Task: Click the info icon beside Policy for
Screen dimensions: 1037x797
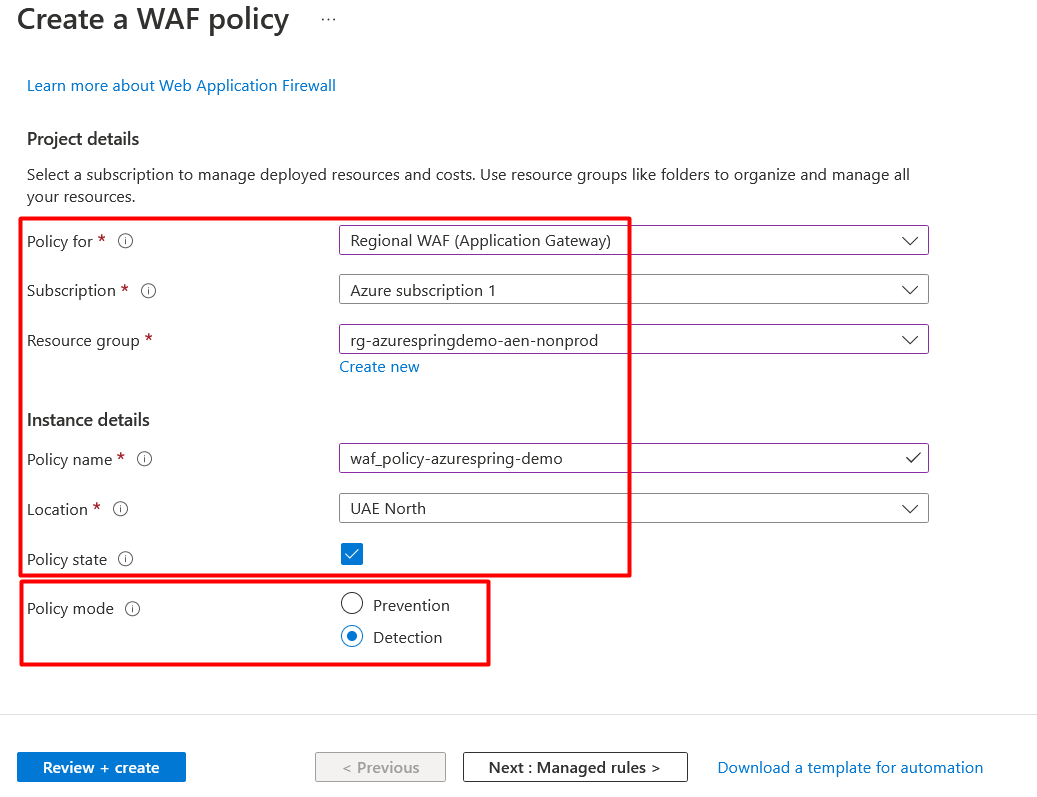Action: pyautogui.click(x=126, y=241)
